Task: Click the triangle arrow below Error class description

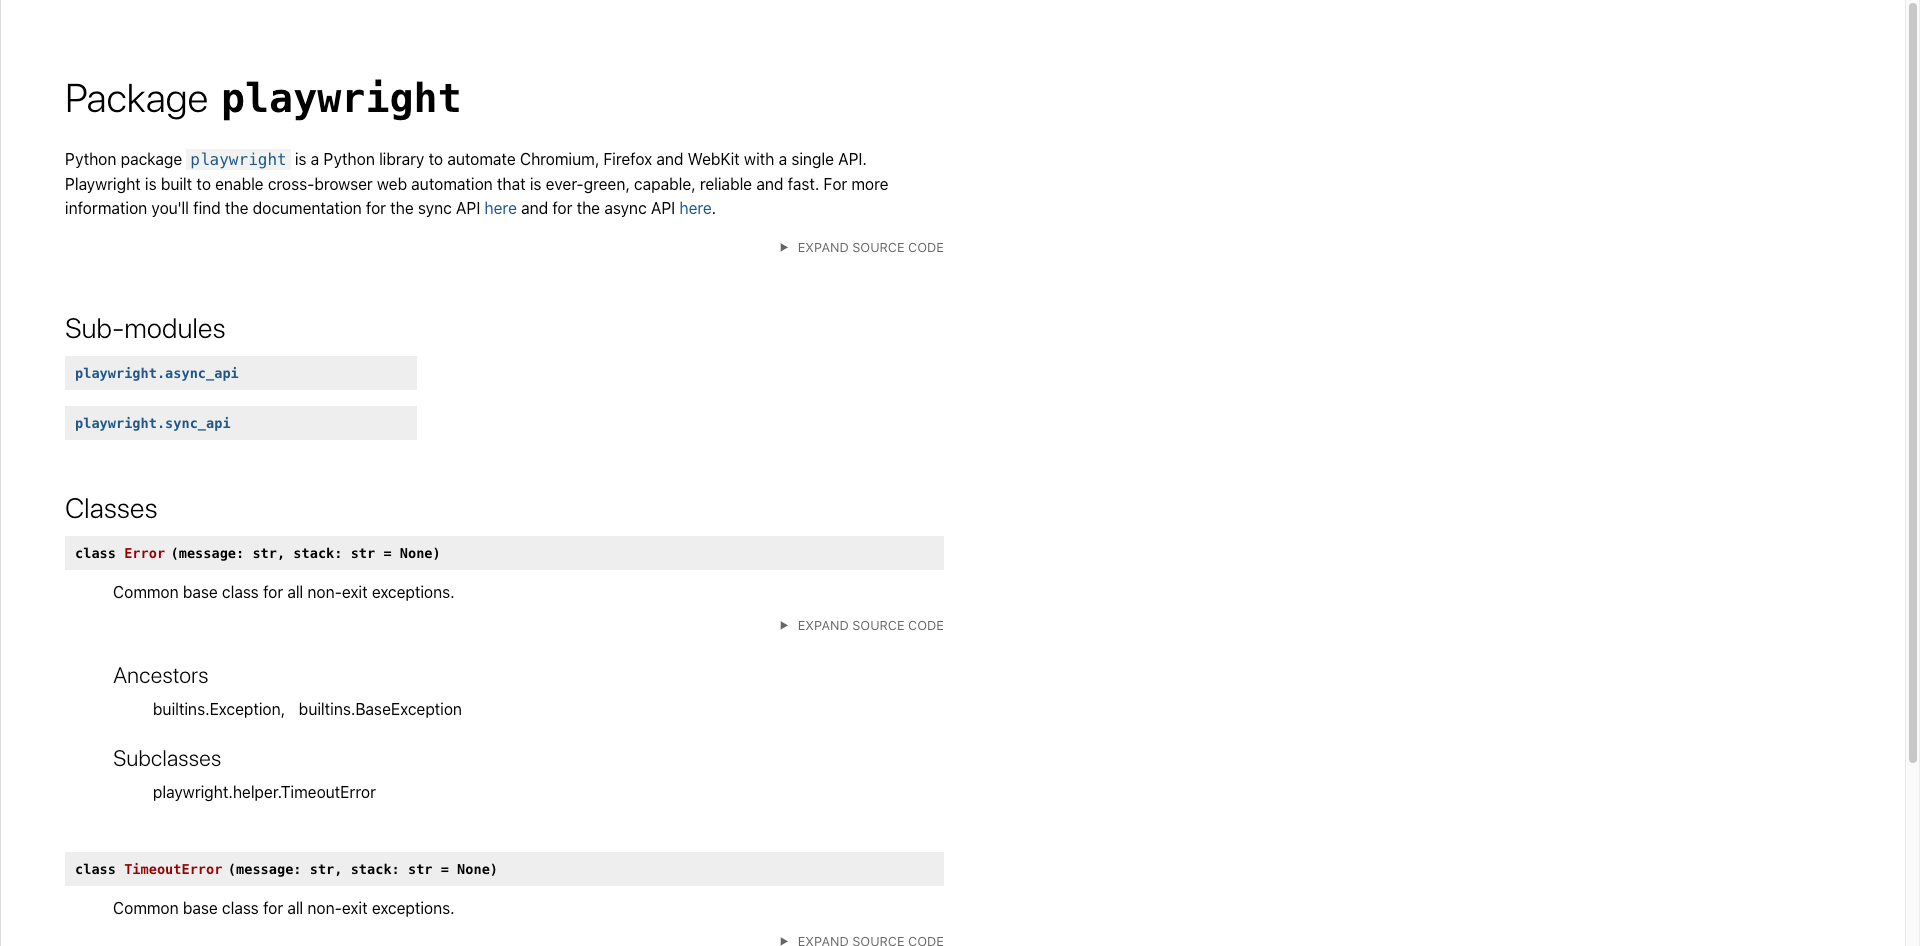Action: click(784, 626)
